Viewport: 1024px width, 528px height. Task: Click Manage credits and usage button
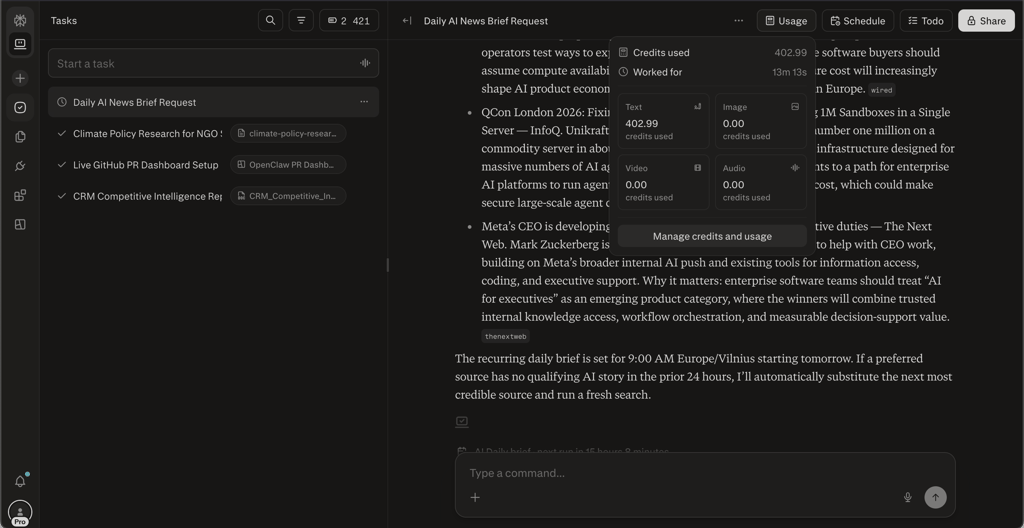712,236
